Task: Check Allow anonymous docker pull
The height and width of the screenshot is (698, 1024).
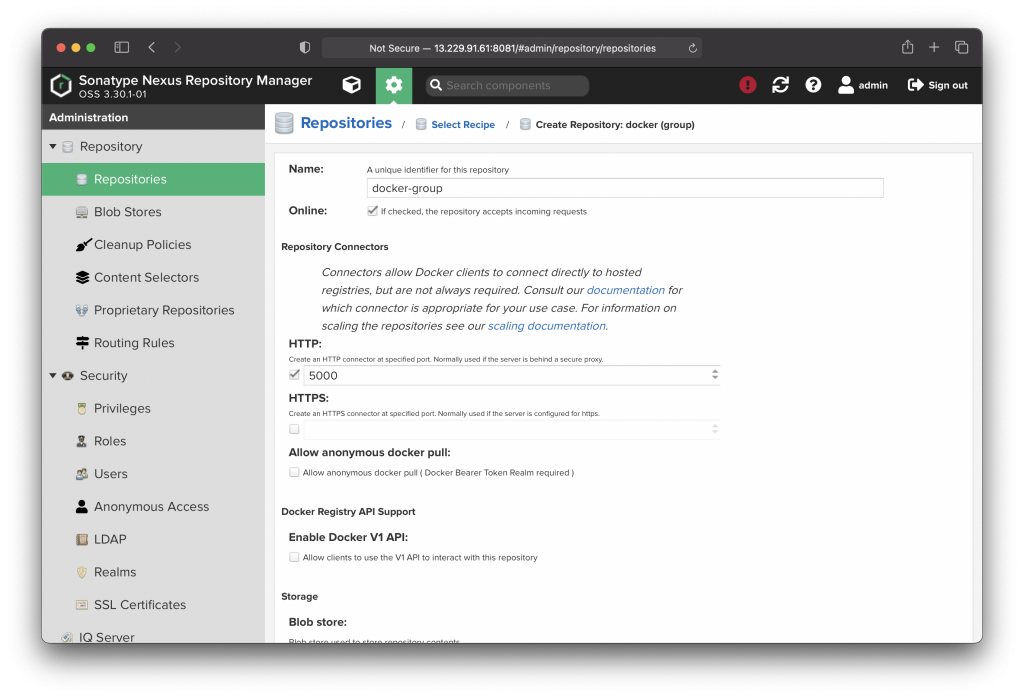Action: coord(294,472)
